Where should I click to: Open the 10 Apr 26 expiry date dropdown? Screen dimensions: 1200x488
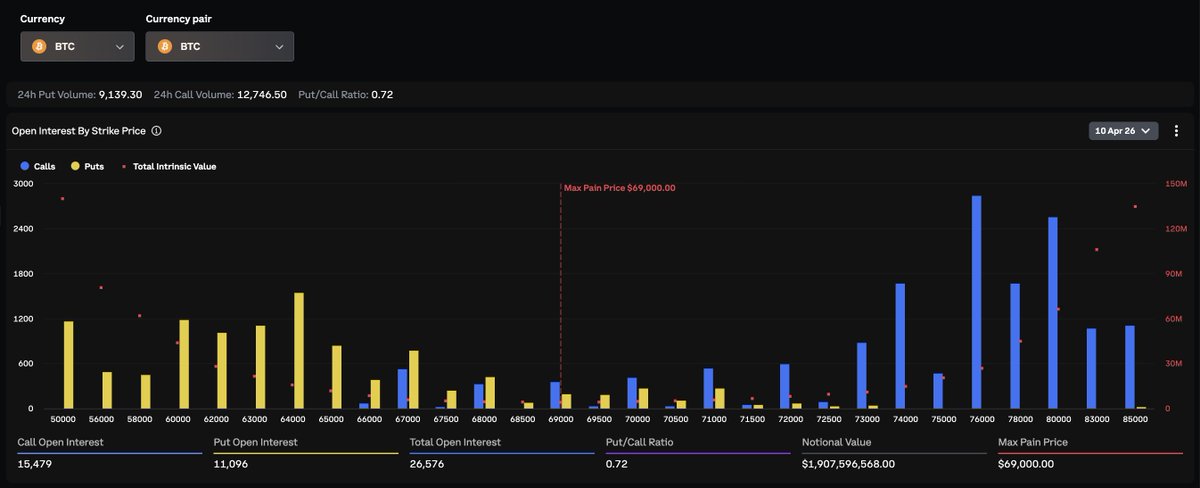pyautogui.click(x=1123, y=131)
